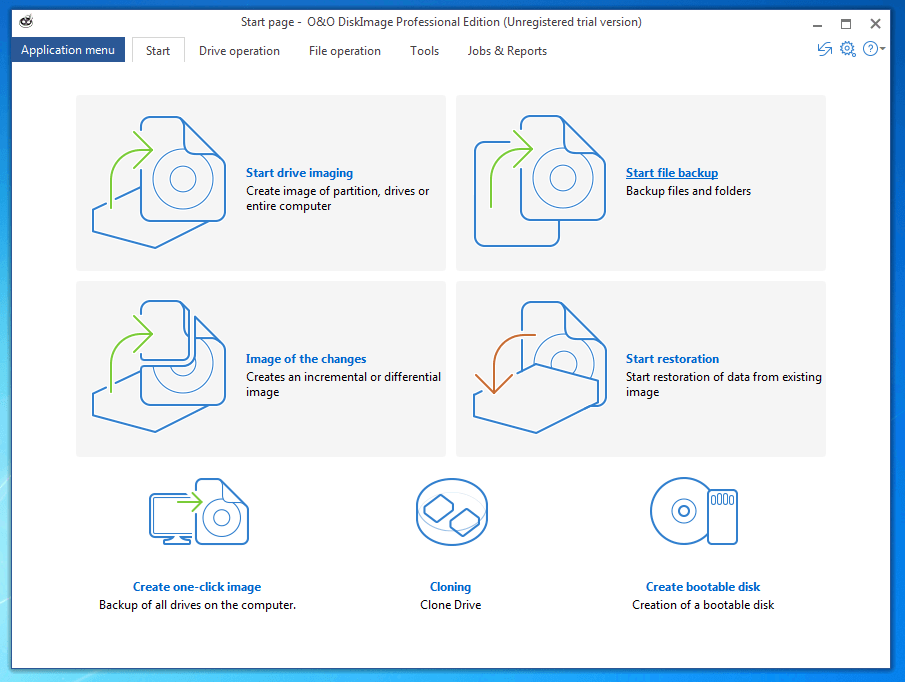Minimize the O&O DiskImage window

pos(817,24)
